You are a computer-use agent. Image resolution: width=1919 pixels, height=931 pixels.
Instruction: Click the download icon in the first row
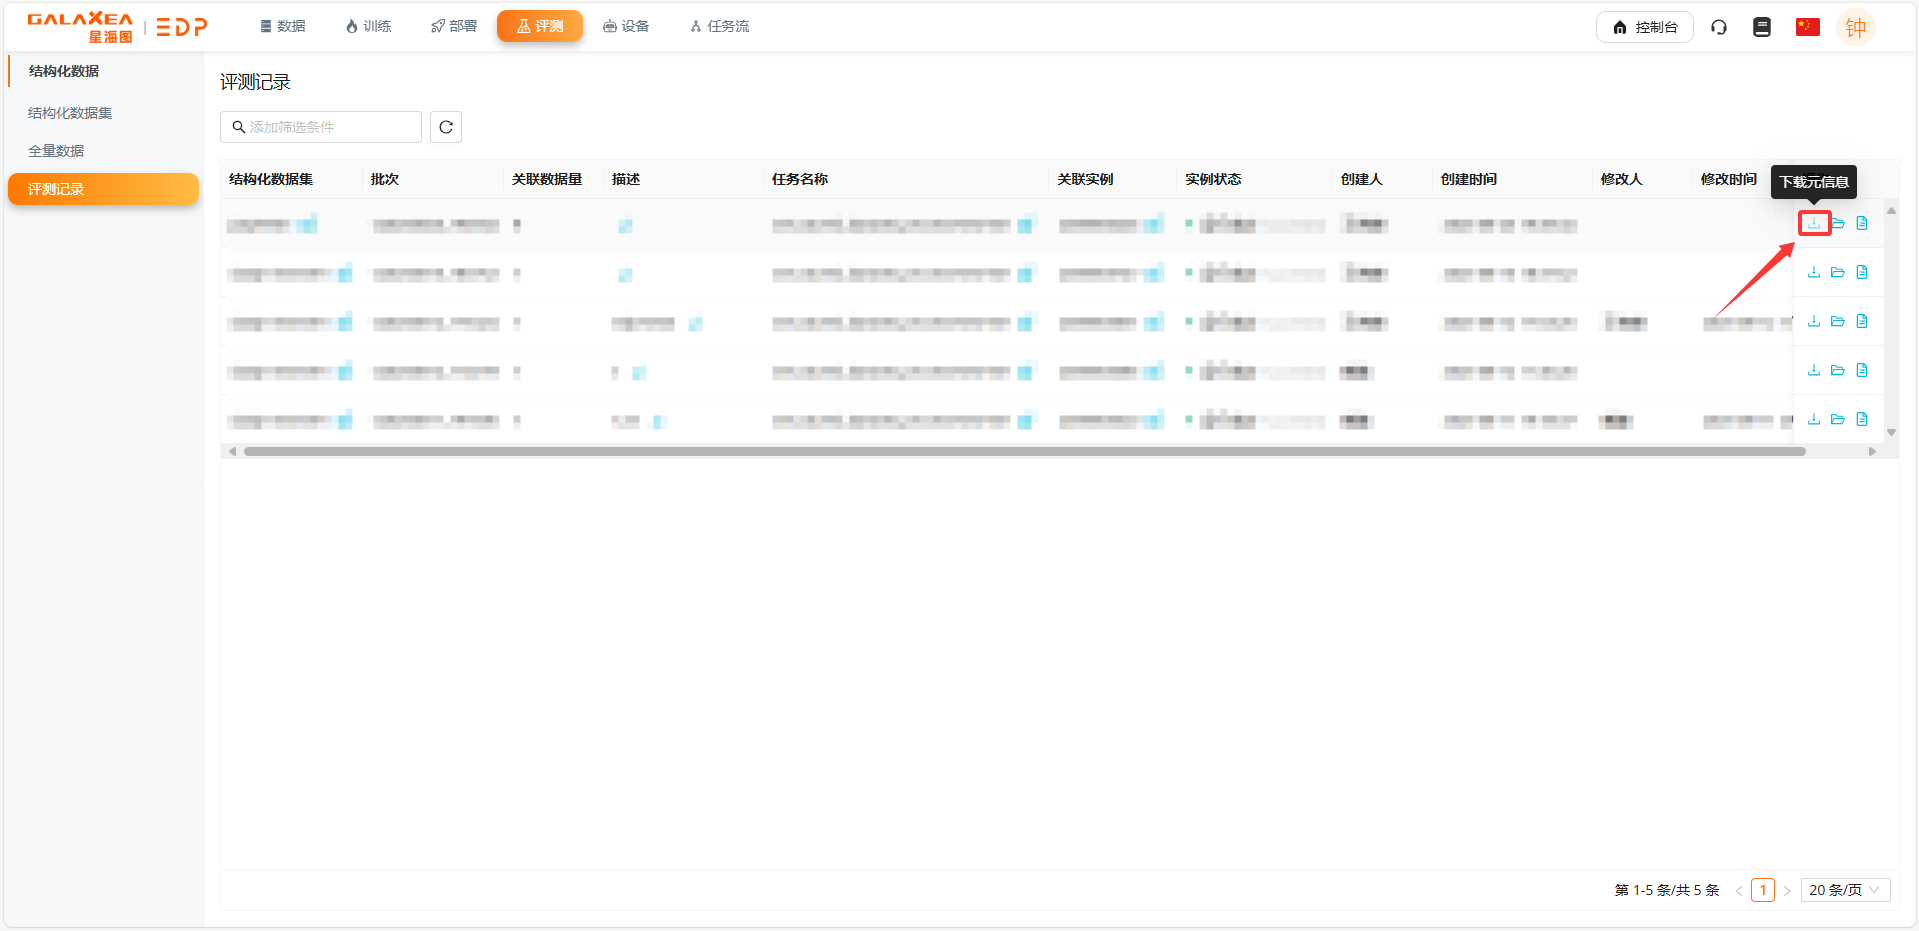(1814, 223)
